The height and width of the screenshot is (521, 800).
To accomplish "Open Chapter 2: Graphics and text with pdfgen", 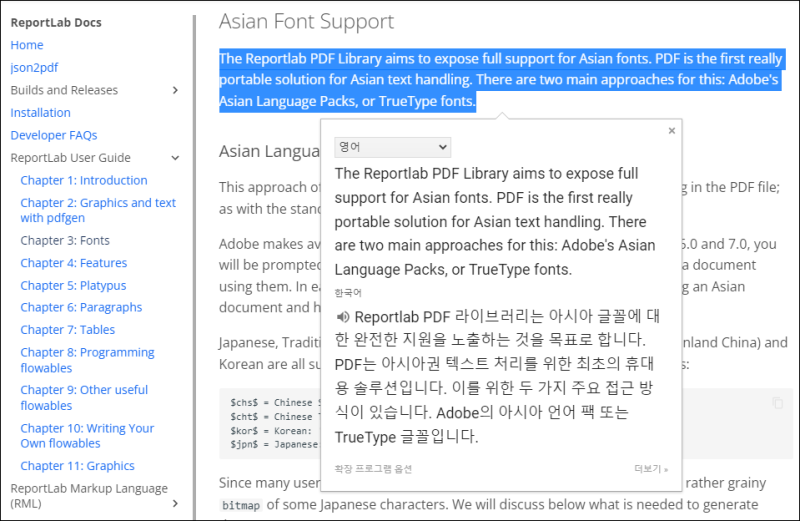I will [x=98, y=210].
